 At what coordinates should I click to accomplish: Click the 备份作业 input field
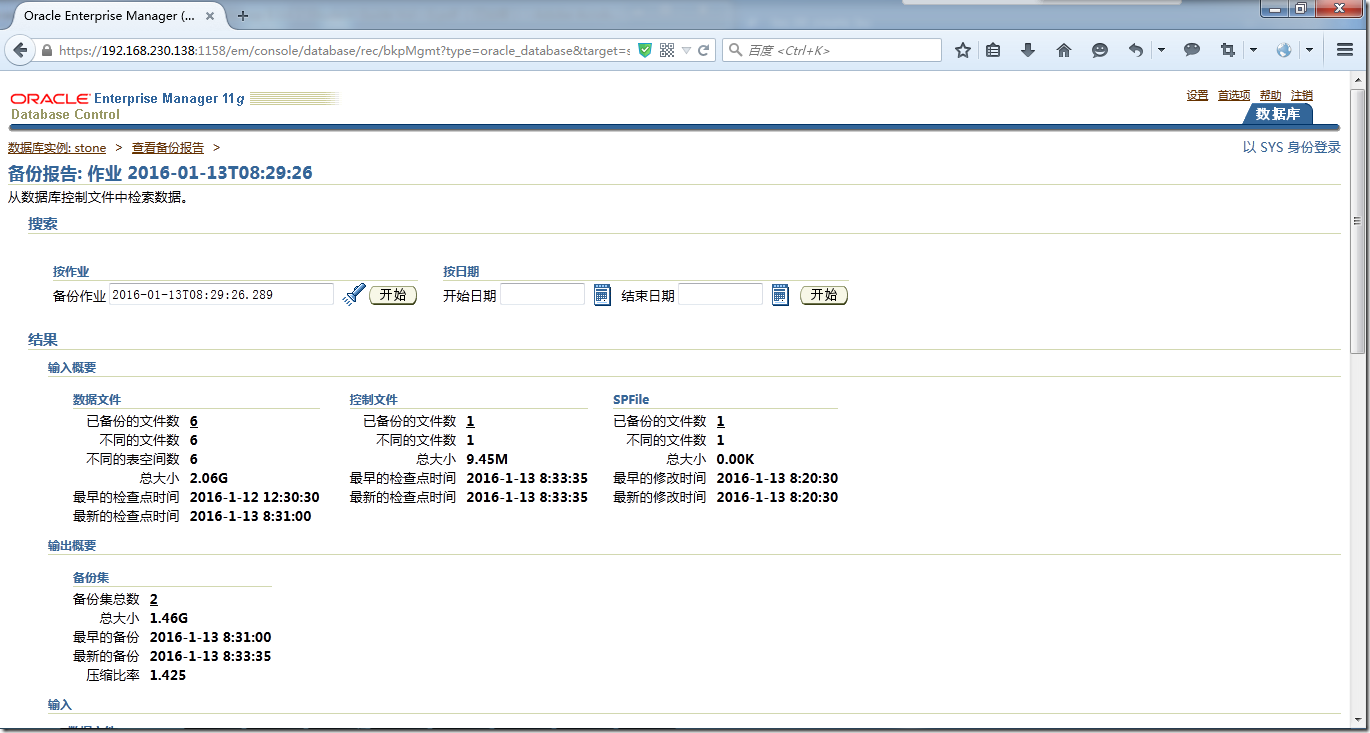[x=221, y=295]
